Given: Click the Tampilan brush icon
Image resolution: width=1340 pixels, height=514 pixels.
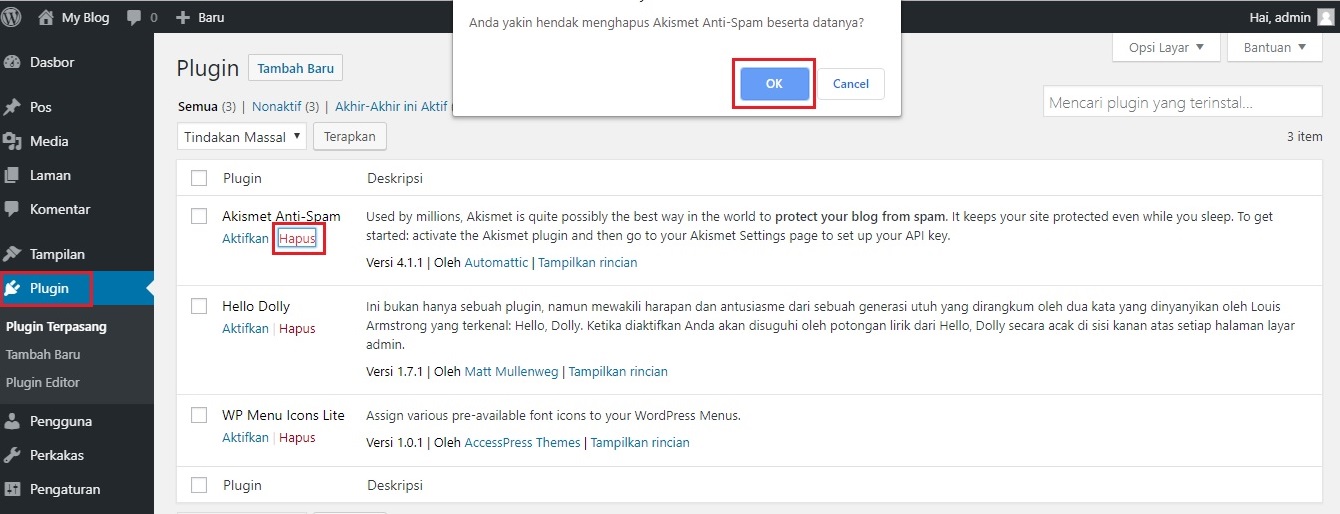Looking at the screenshot, I should pos(13,254).
